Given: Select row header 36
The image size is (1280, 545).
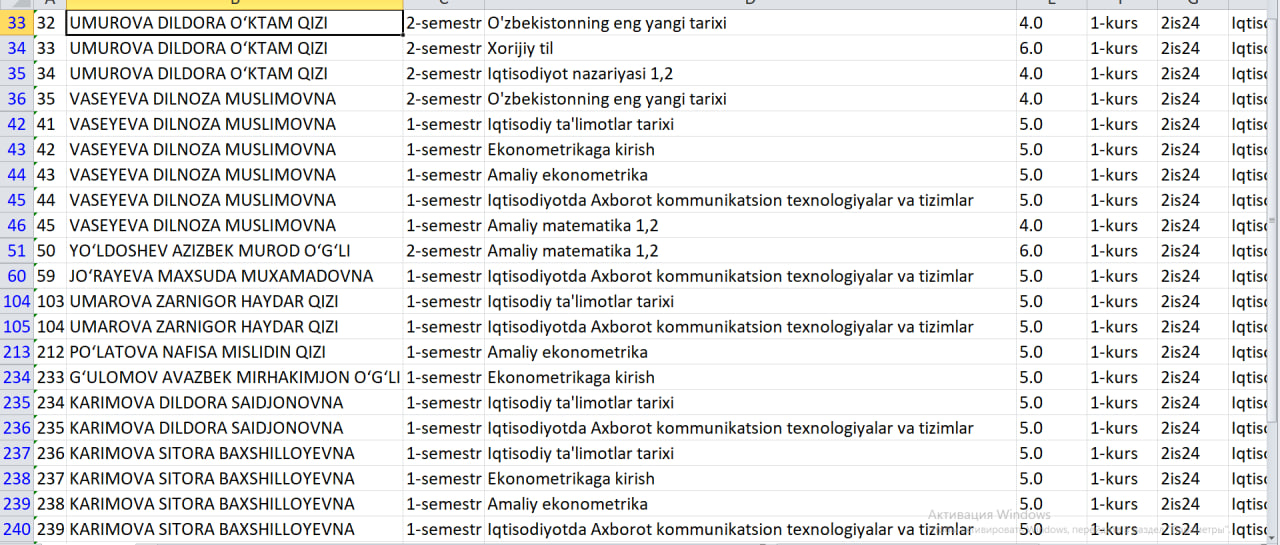Looking at the screenshot, I should click(x=16, y=99).
